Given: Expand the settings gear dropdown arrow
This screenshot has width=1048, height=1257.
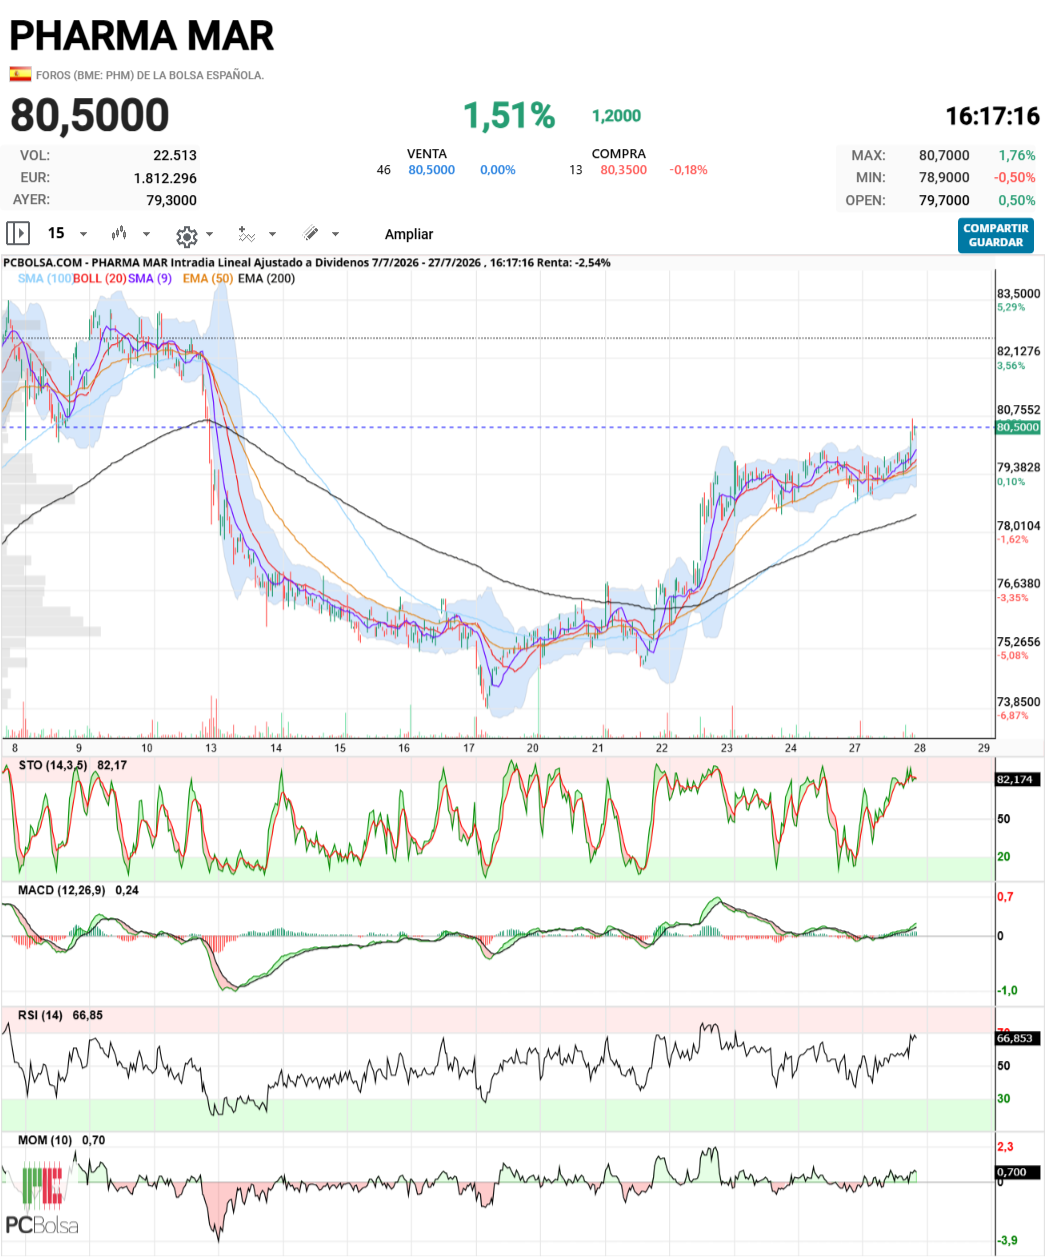Looking at the screenshot, I should click(209, 234).
